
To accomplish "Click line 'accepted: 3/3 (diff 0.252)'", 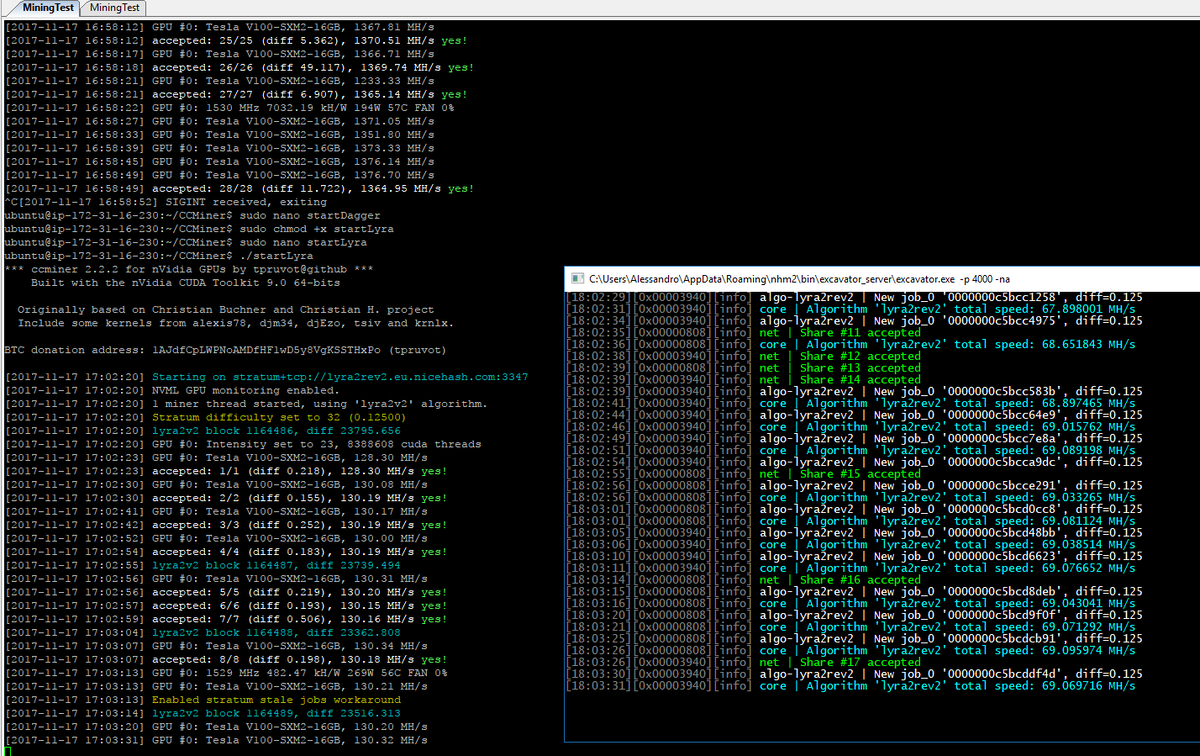I will (x=226, y=525).
